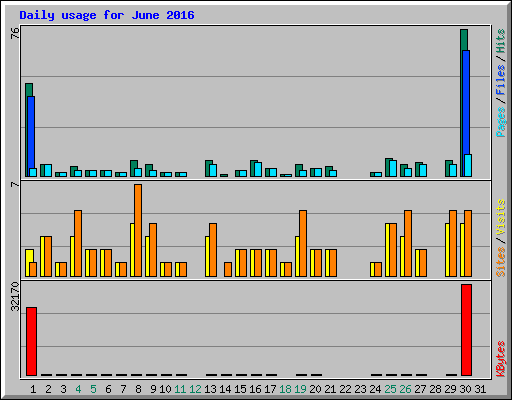Click the day '22' axis label
512x400 pixels.
coord(345,389)
